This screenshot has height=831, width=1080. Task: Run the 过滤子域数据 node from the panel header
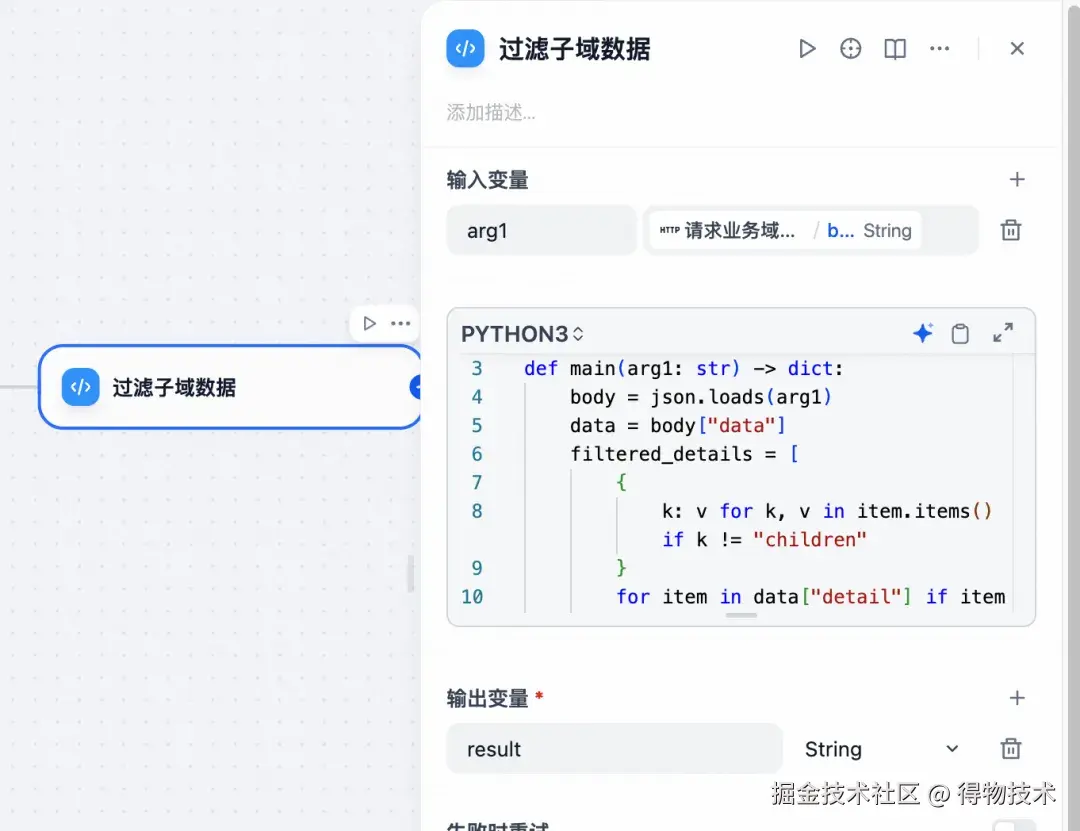[807, 48]
